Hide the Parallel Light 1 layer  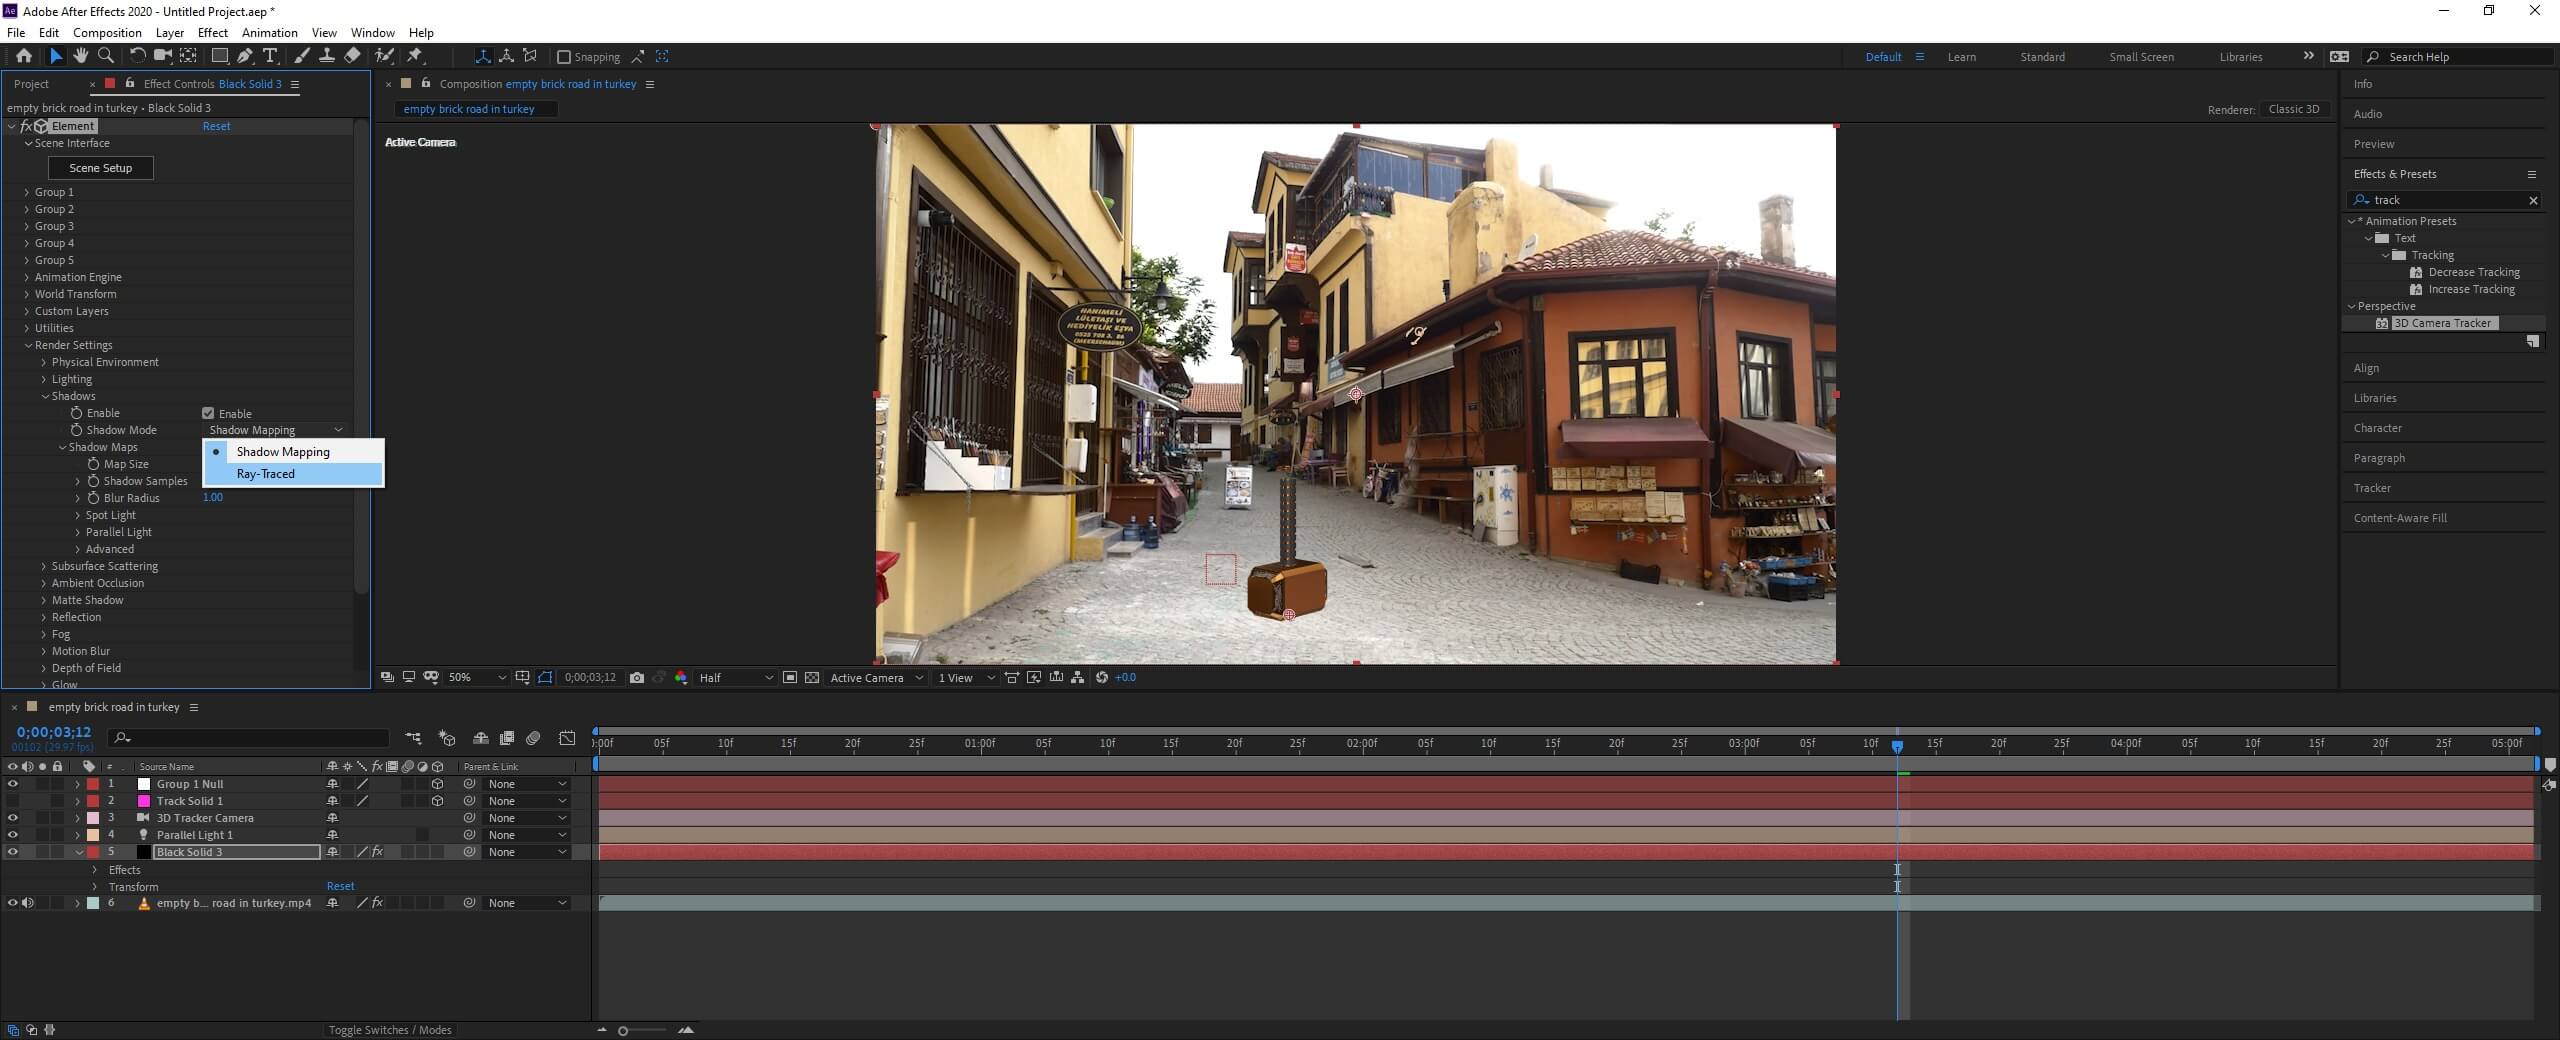pyautogui.click(x=12, y=835)
